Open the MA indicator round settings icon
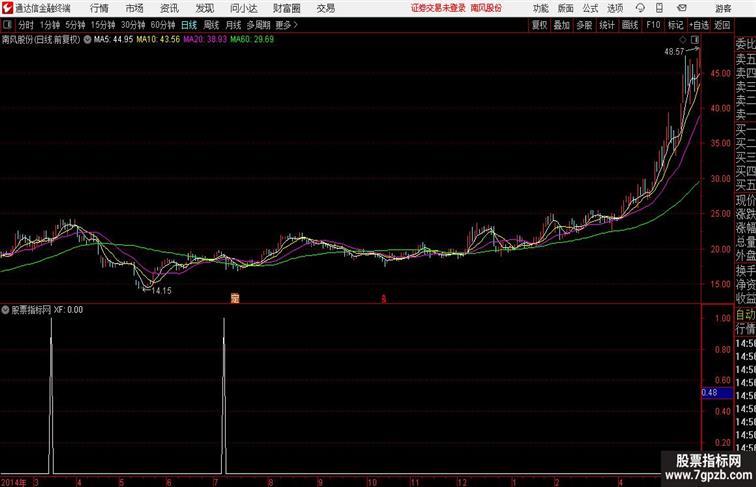The width and height of the screenshot is (756, 487). point(87,40)
